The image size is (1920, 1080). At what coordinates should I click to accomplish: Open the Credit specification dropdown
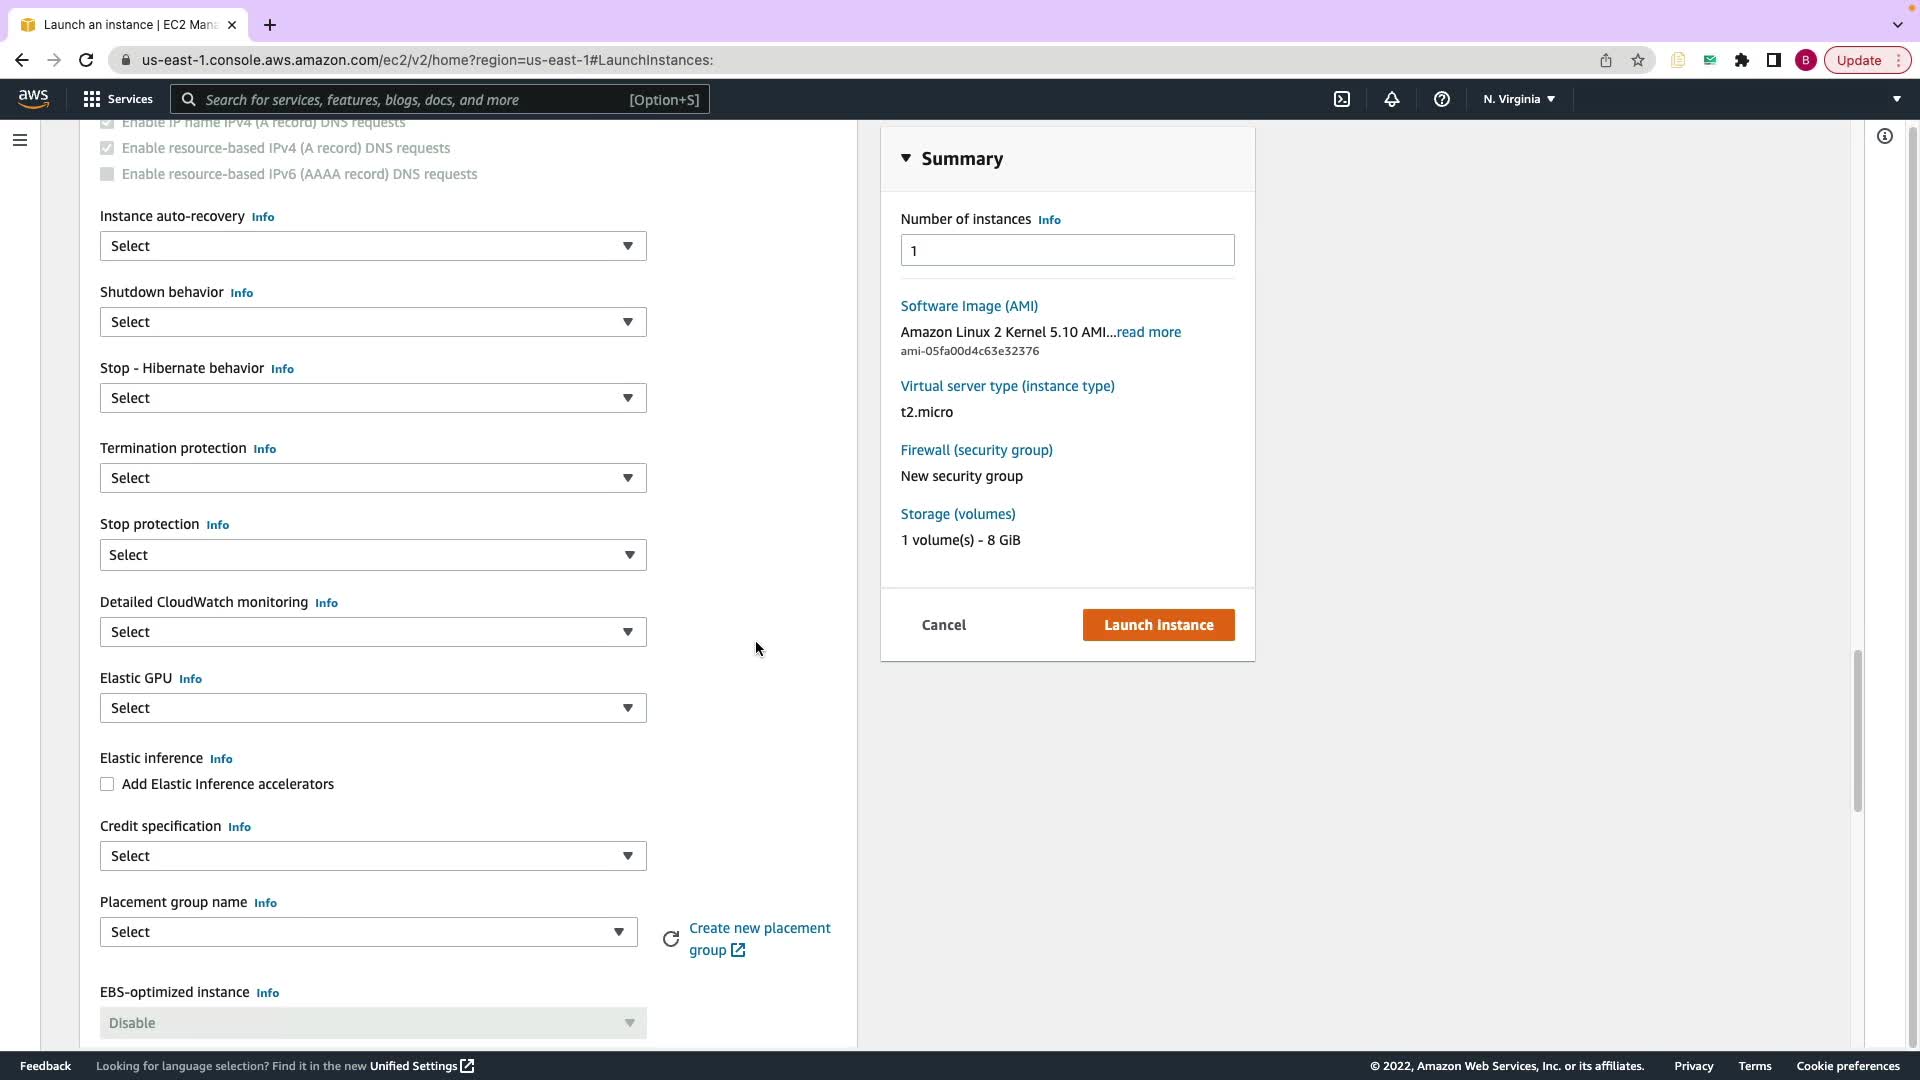pyautogui.click(x=372, y=856)
